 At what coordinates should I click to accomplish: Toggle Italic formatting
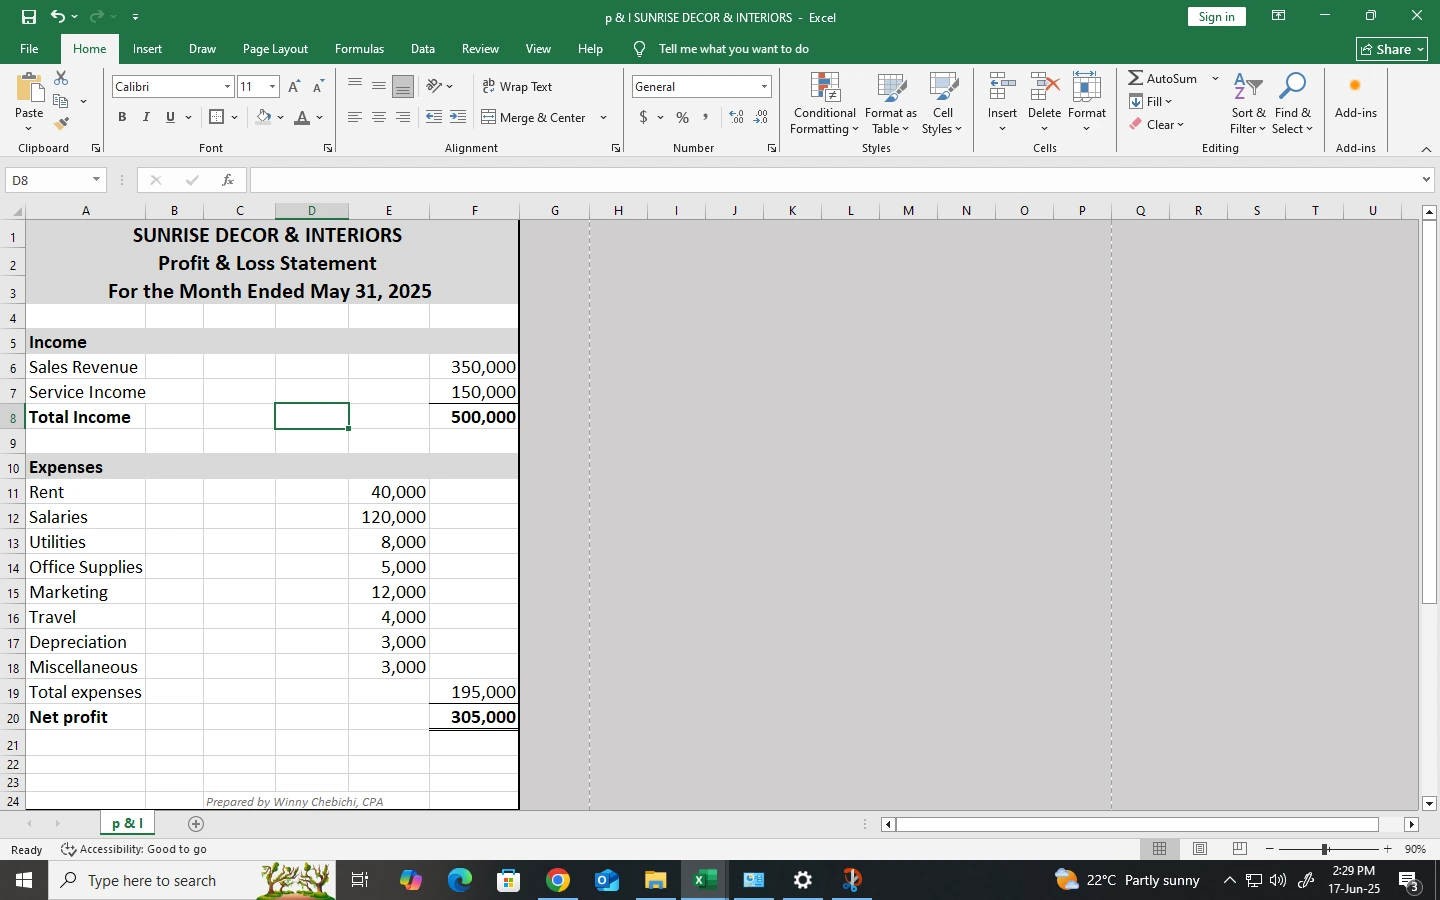click(146, 118)
